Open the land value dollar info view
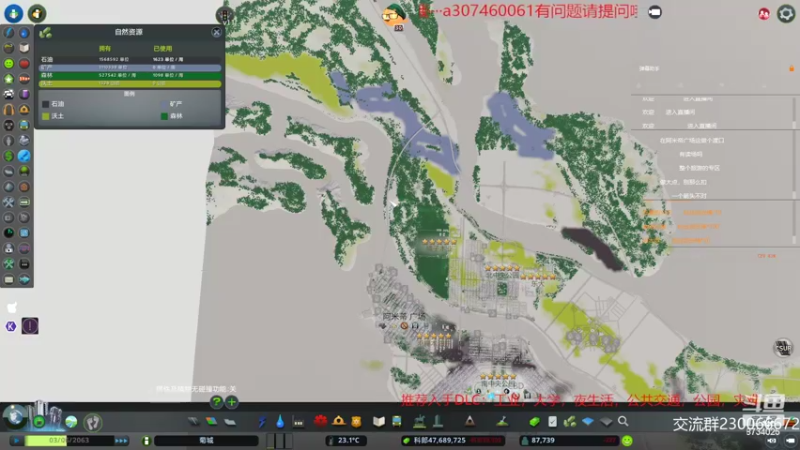 point(9,156)
